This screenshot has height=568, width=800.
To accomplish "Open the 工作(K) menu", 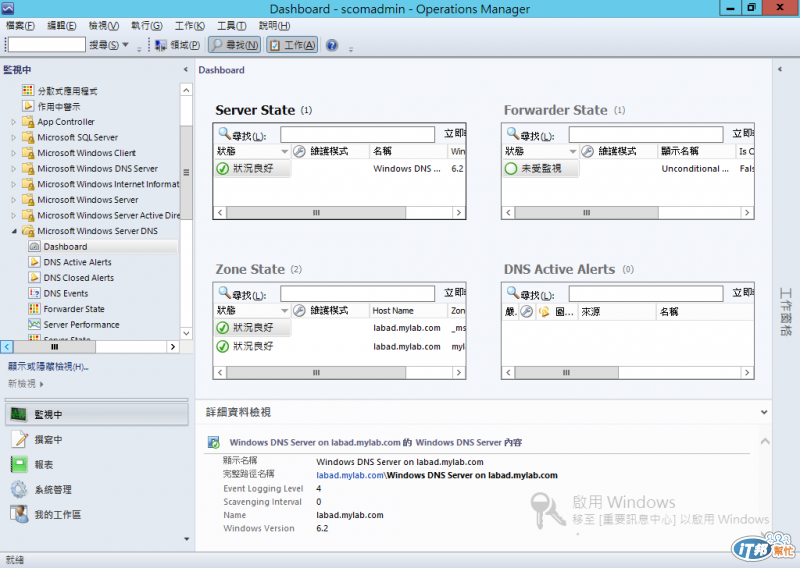I will (x=189, y=26).
